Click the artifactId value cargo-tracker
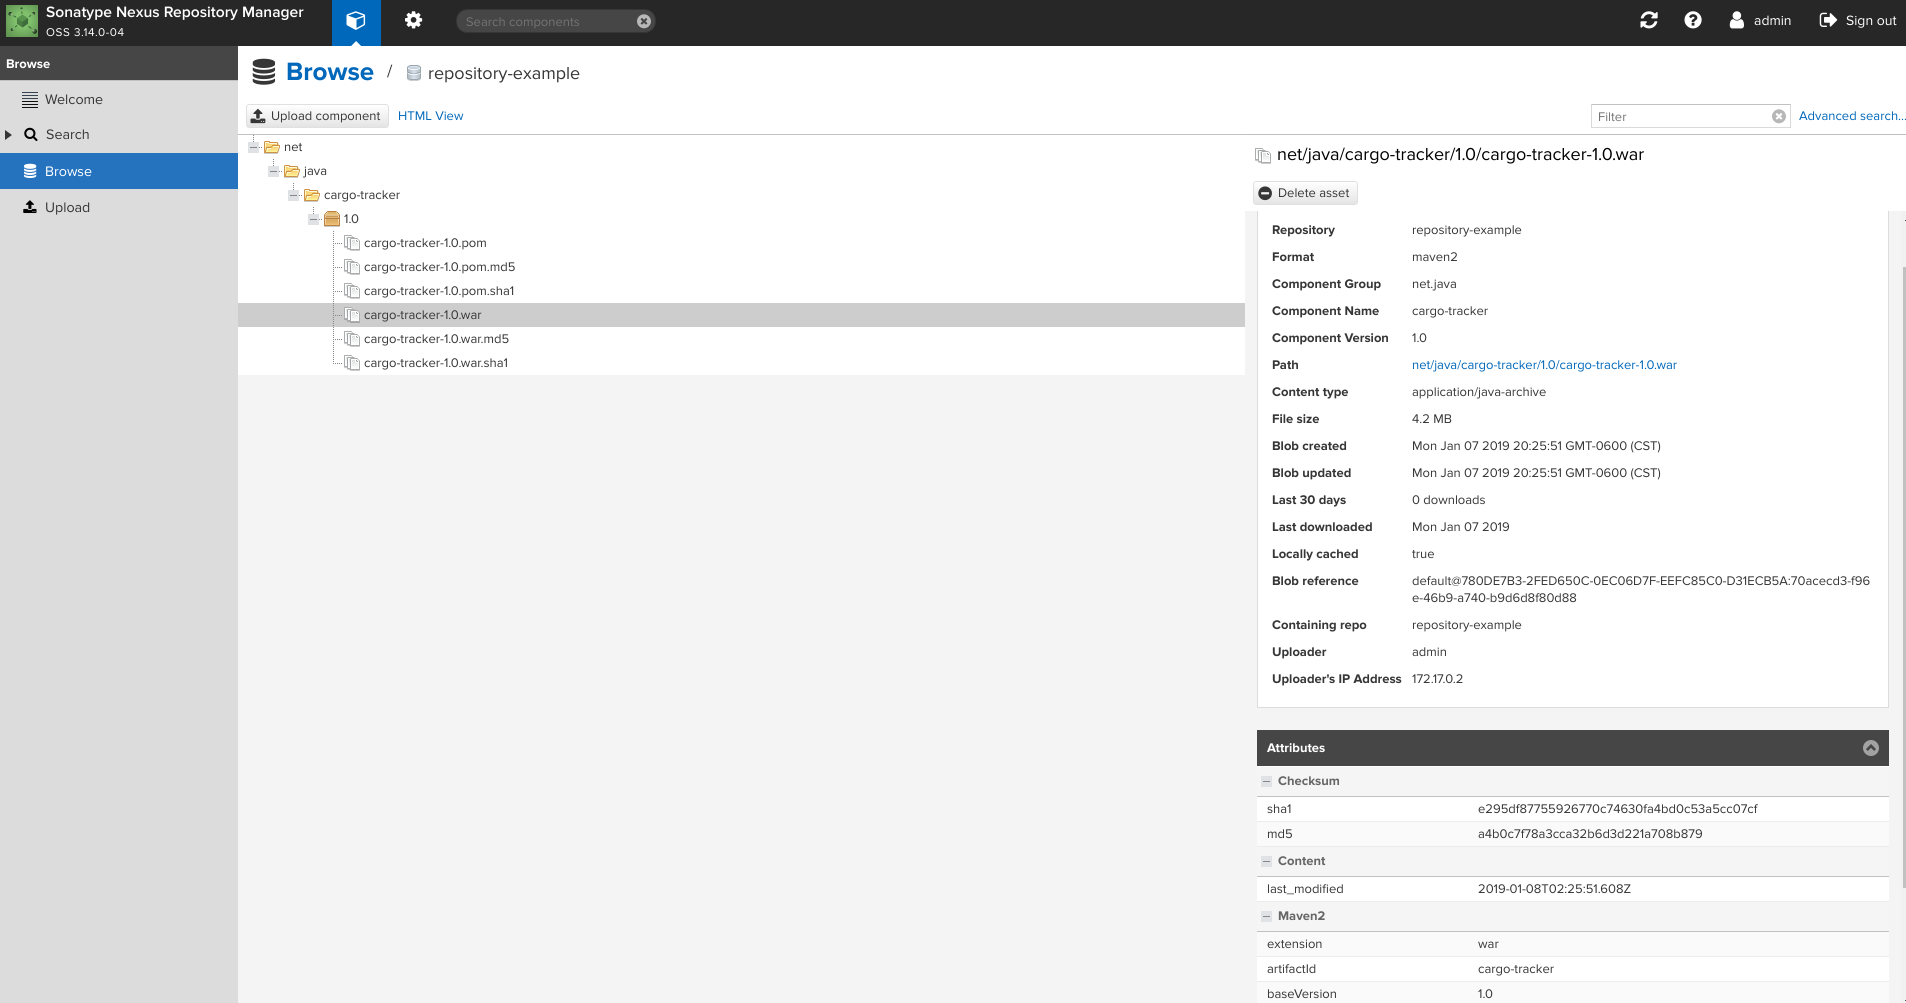 click(x=1516, y=969)
